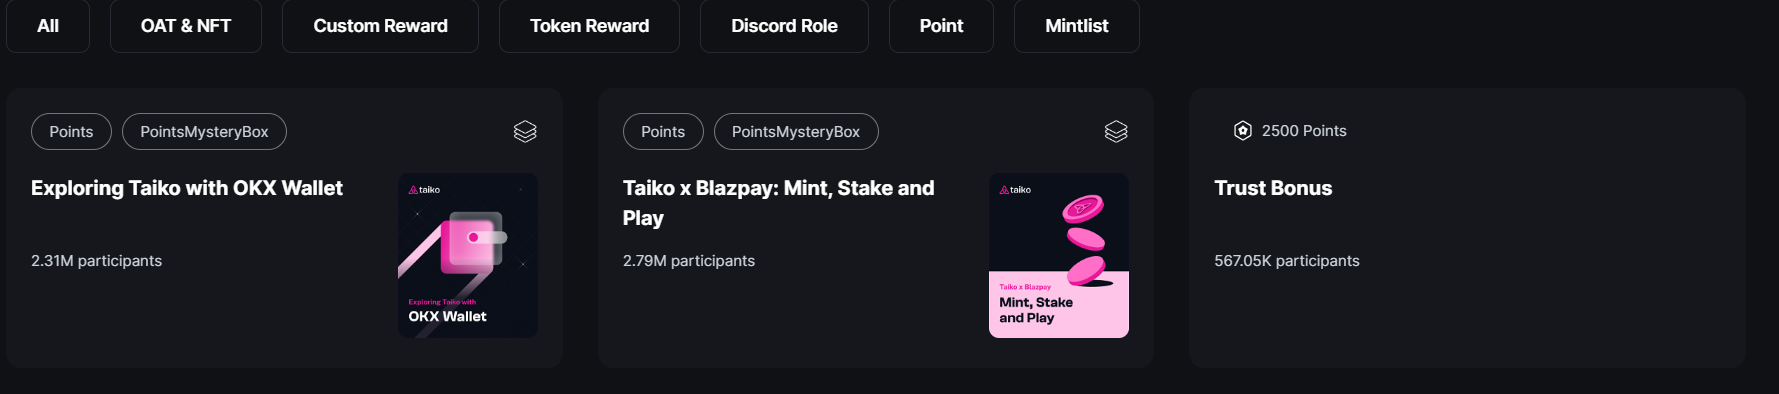1779x394 pixels.
Task: Click Points tag on OKX Wallet card
Action: [x=71, y=132]
